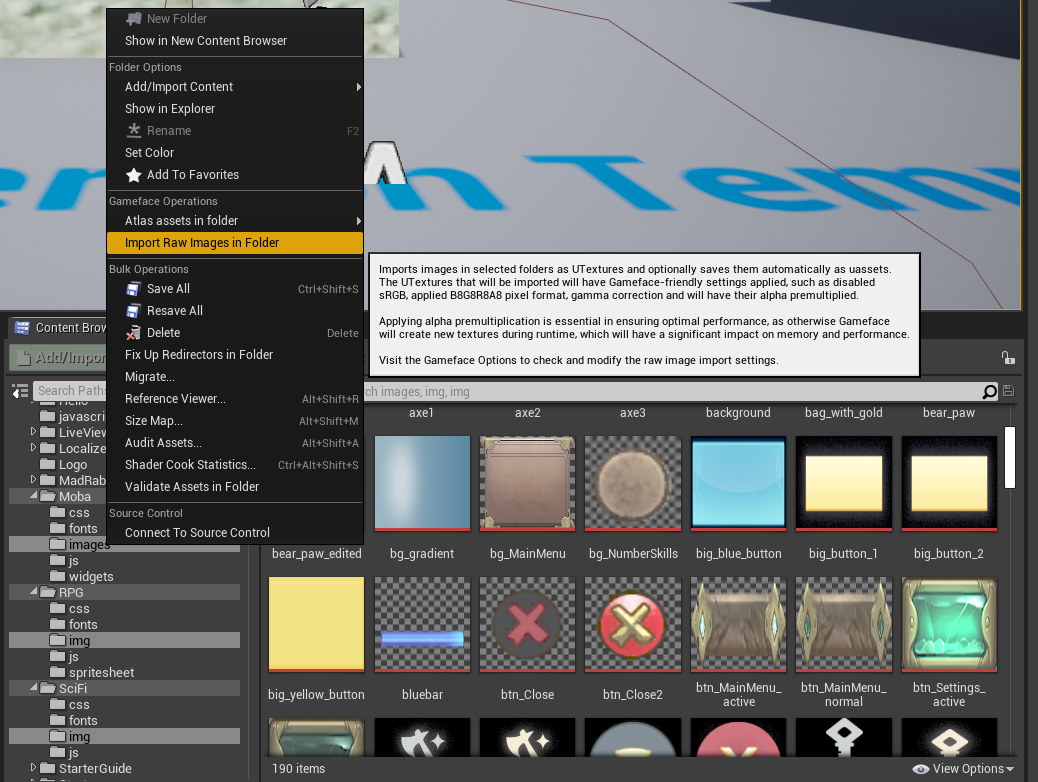Select Moba fonts folder
Image resolution: width=1038 pixels, height=782 pixels.
click(75, 529)
